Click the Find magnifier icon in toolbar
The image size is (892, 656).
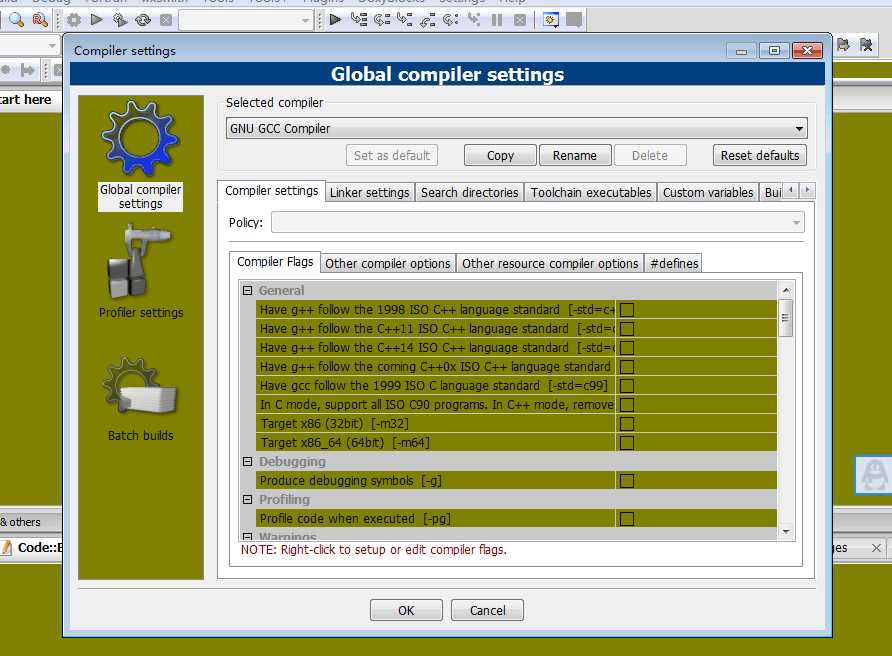(16, 20)
